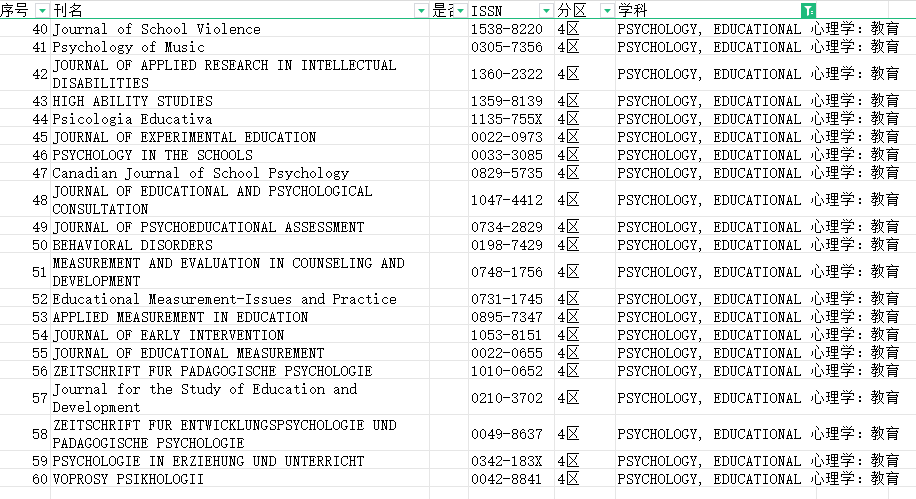Select ISSN cell 1135-755X

(x=511, y=119)
